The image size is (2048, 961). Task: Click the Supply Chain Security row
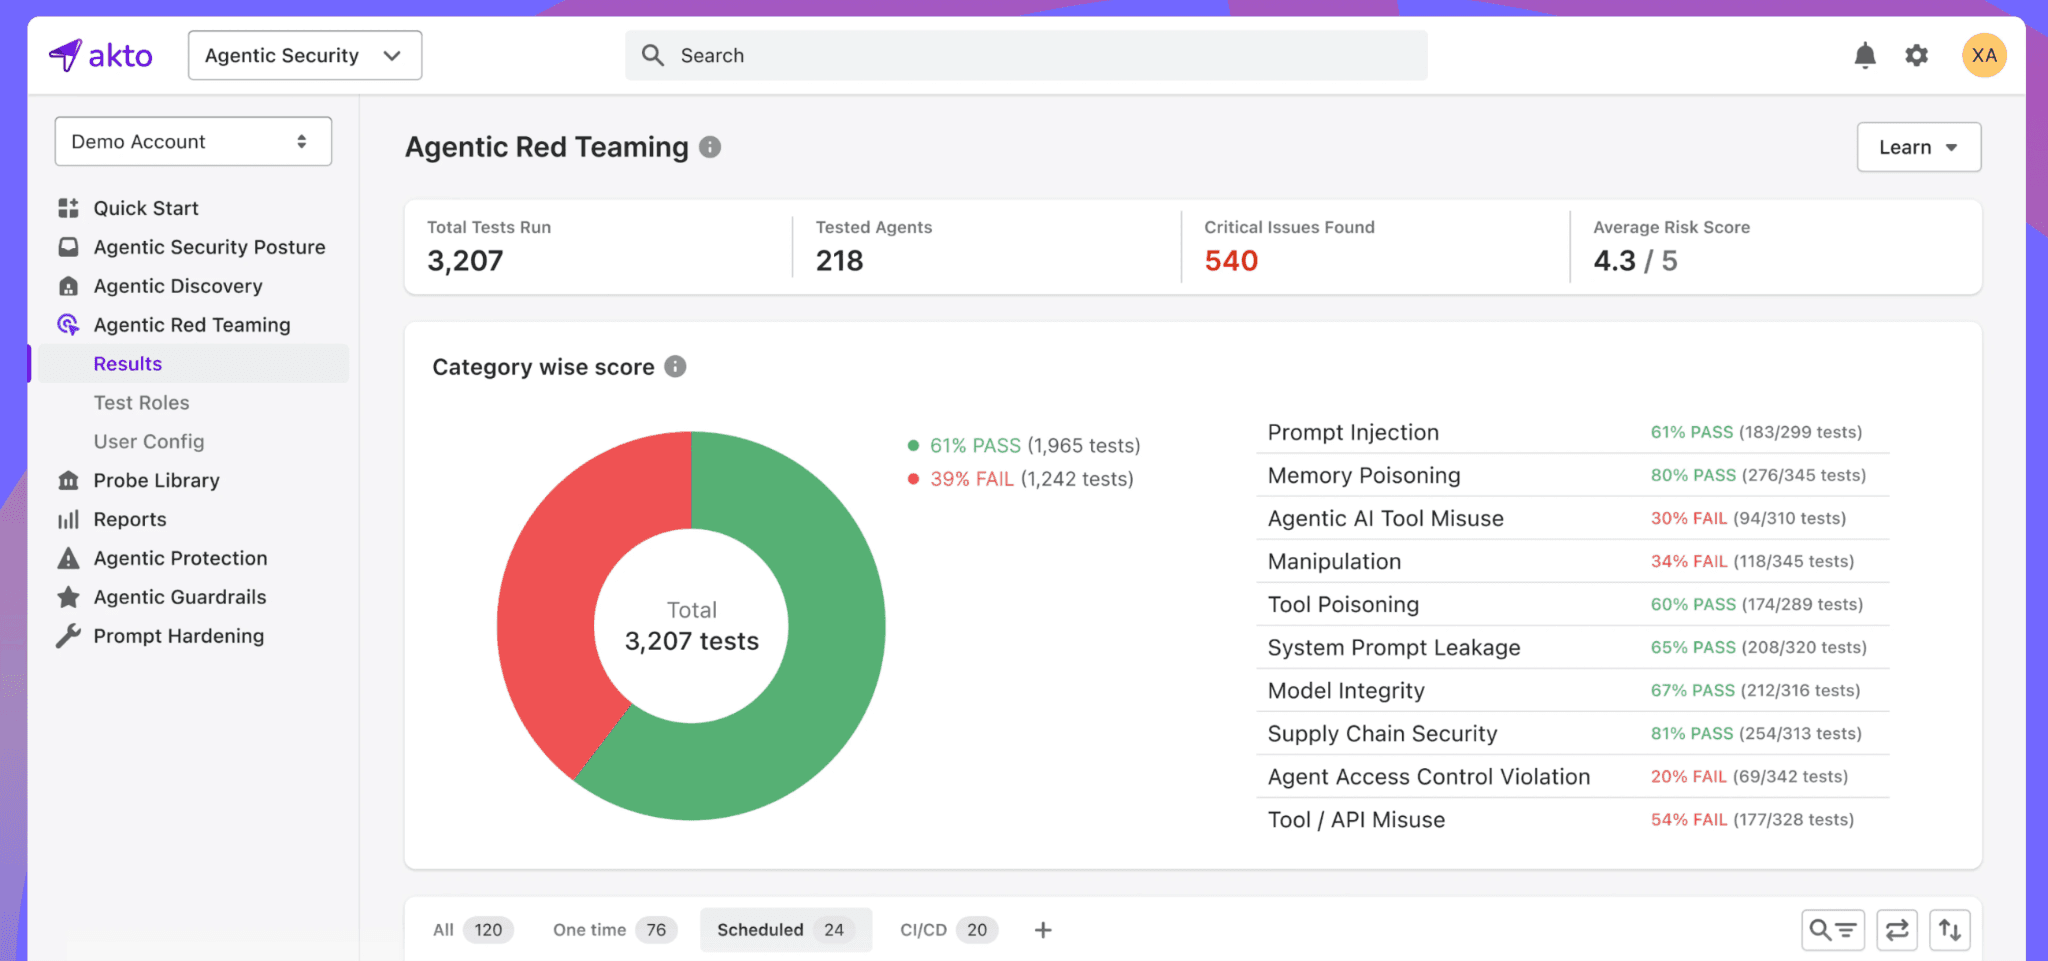[1573, 733]
